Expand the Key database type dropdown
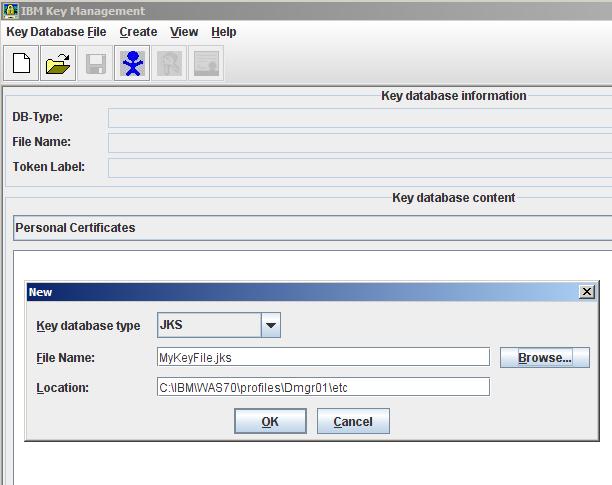 [x=271, y=325]
